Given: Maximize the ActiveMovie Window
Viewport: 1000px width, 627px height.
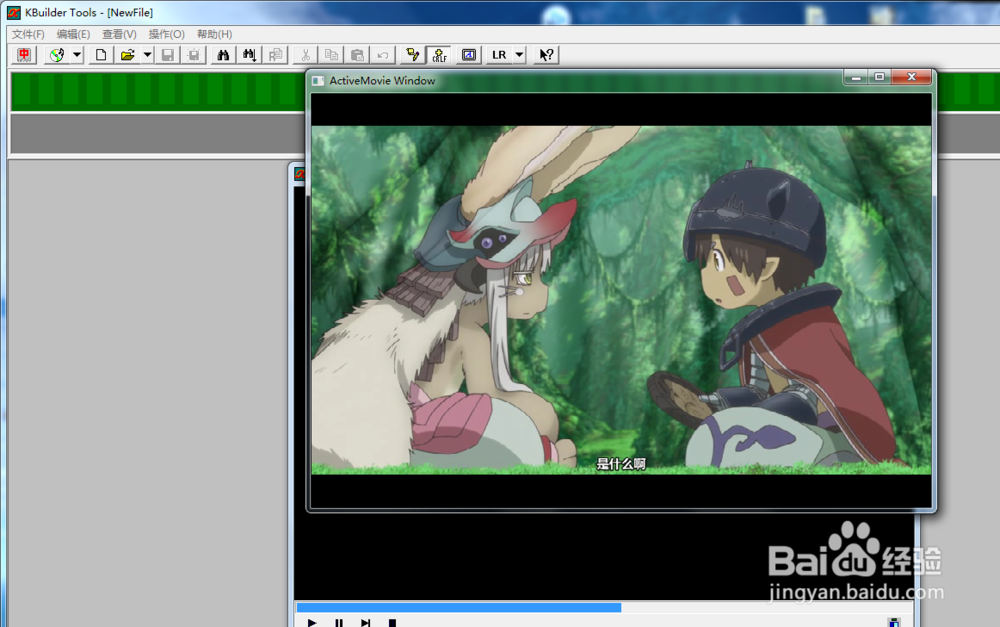Looking at the screenshot, I should click(879, 77).
